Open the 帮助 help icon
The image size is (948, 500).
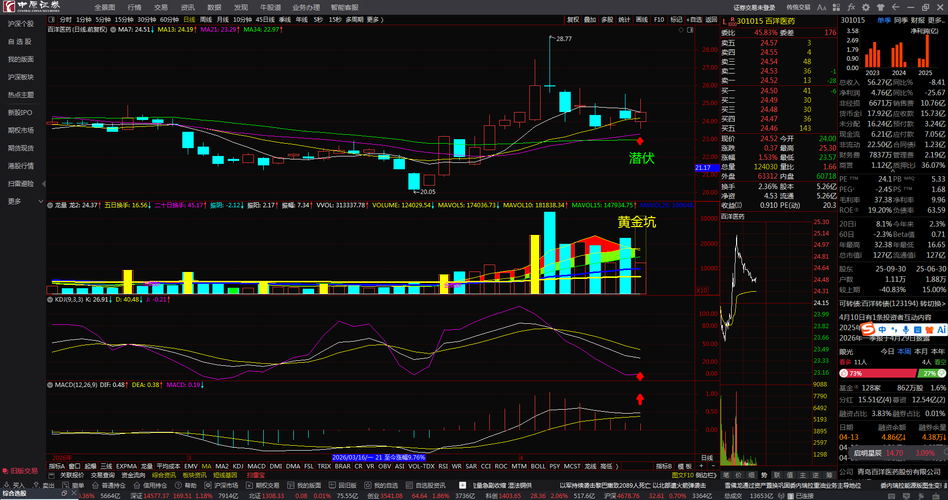186,485
